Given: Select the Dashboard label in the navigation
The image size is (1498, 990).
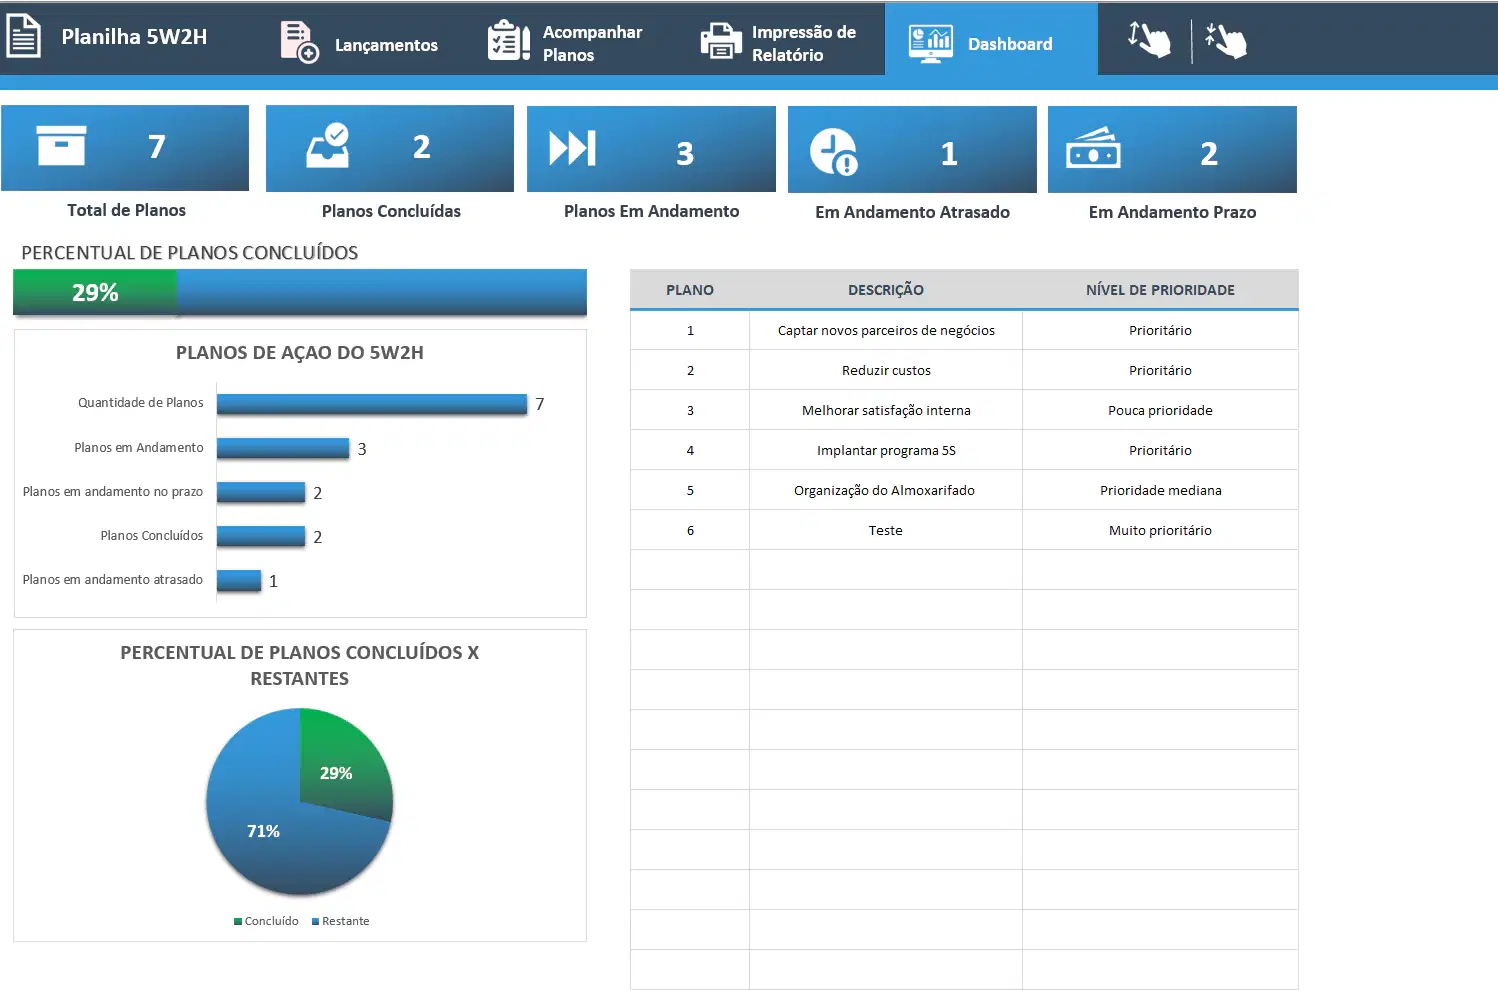Looking at the screenshot, I should pyautogui.click(x=1010, y=44).
